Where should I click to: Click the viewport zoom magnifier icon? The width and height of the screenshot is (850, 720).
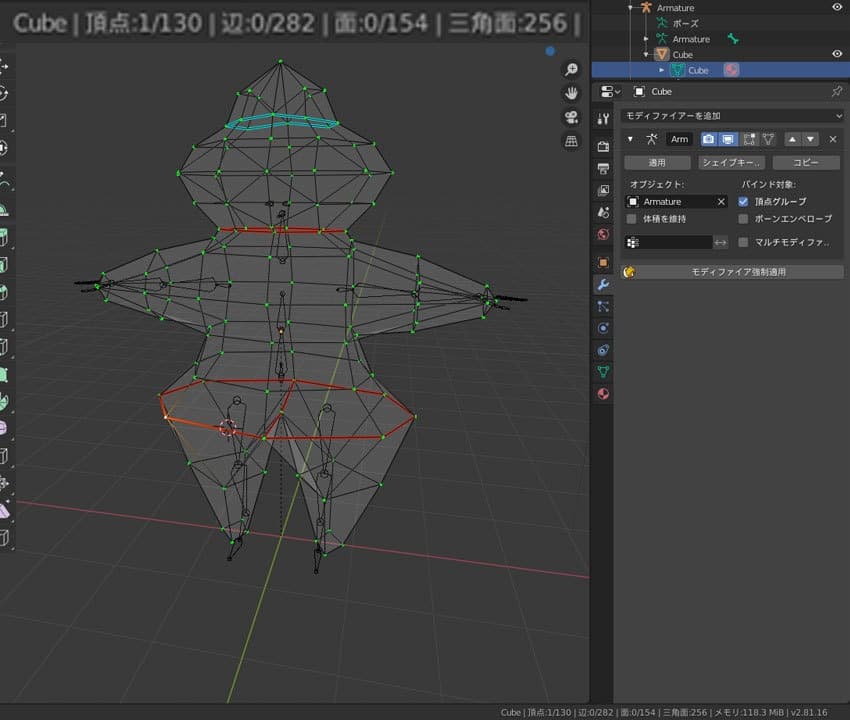click(571, 69)
